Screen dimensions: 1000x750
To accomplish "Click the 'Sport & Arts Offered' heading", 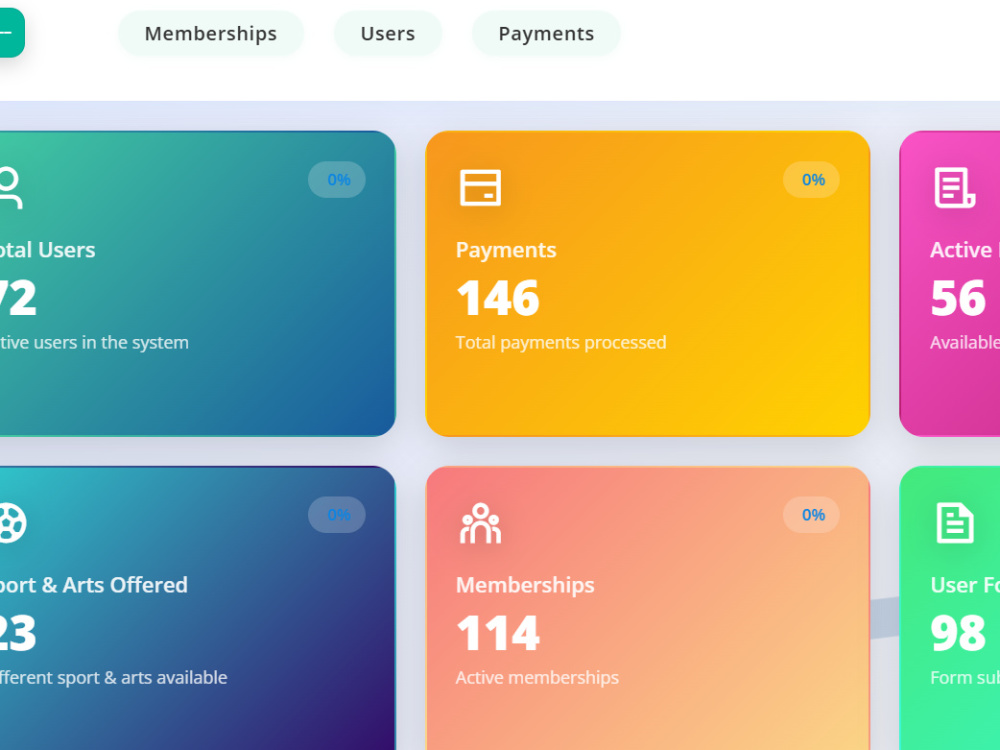I will [x=94, y=585].
